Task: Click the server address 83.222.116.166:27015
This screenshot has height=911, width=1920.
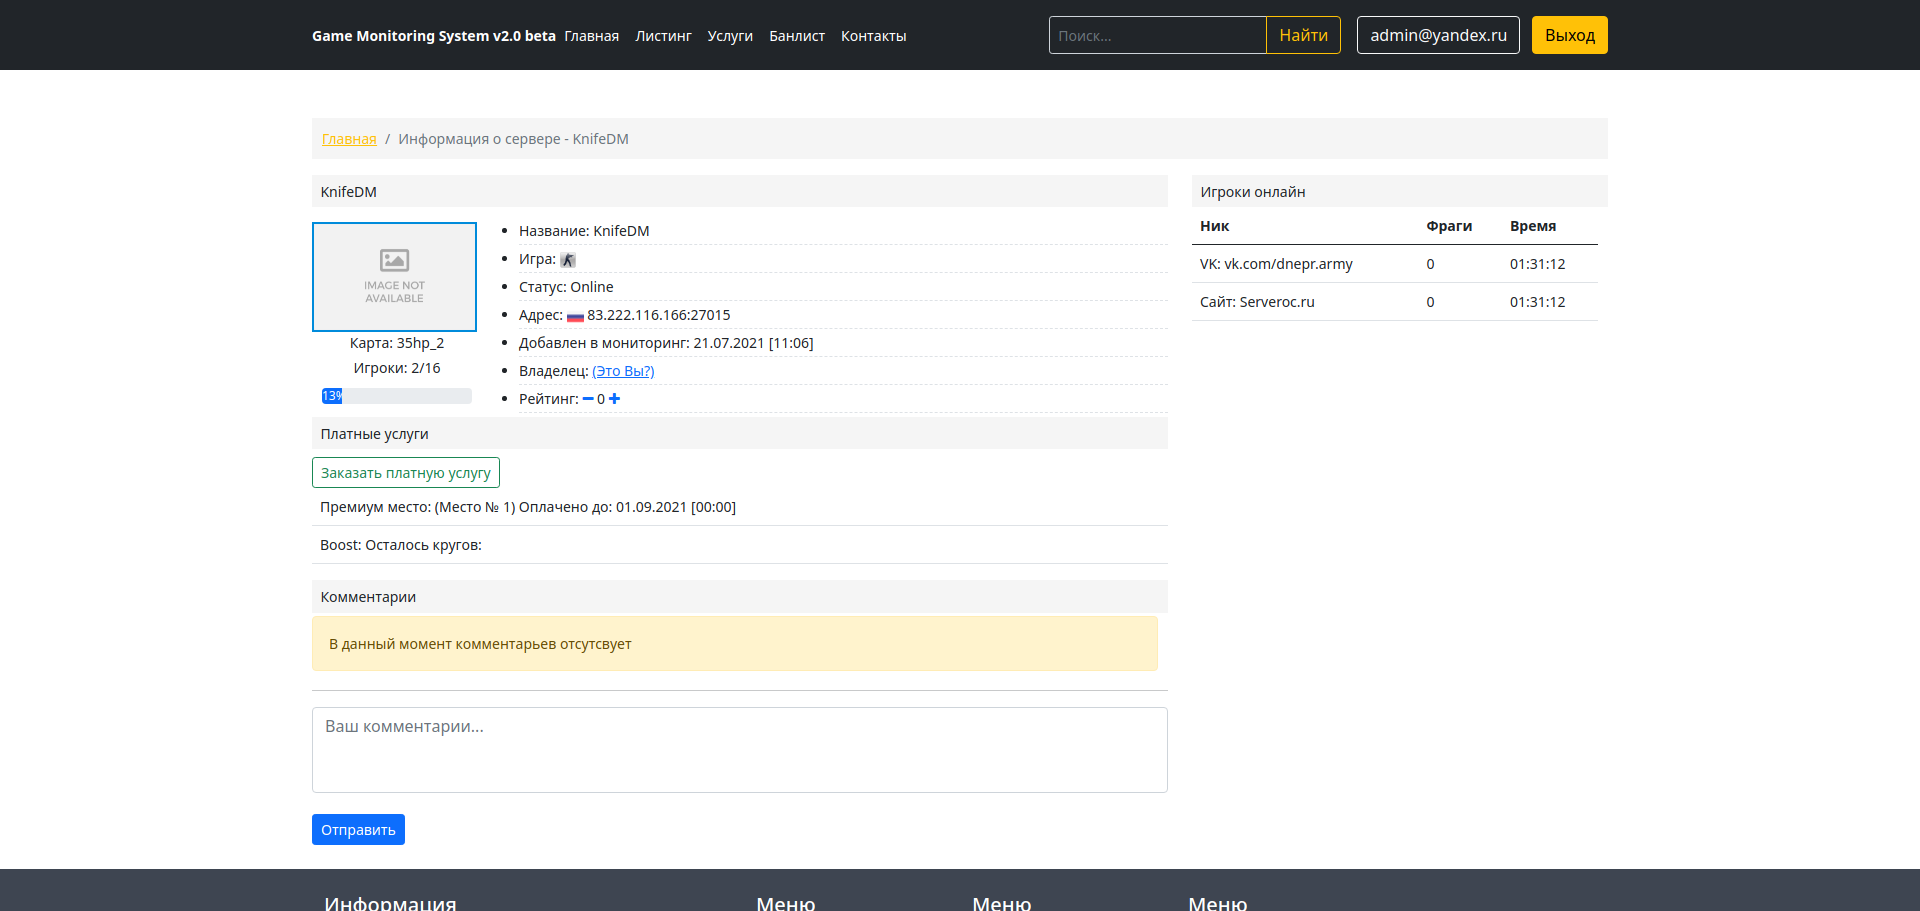Action: tap(659, 315)
